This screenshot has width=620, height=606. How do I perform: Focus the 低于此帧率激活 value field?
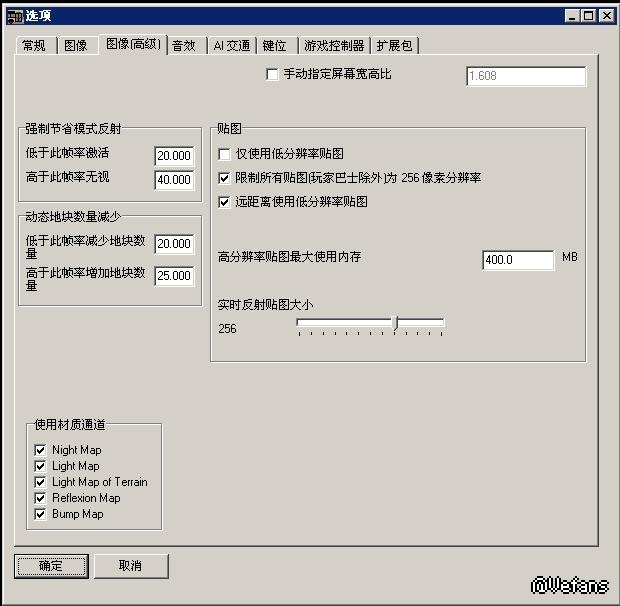click(174, 156)
